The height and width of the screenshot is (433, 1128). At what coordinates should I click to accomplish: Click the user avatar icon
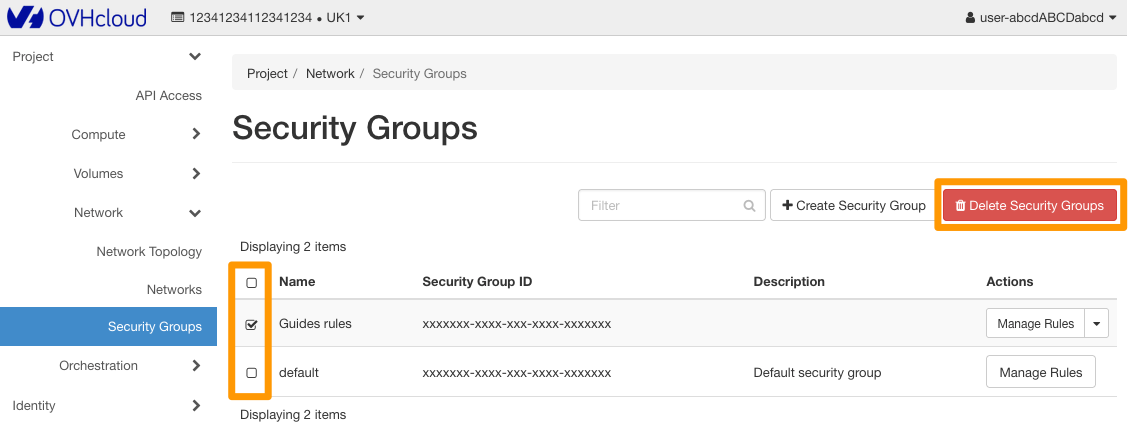pos(970,17)
